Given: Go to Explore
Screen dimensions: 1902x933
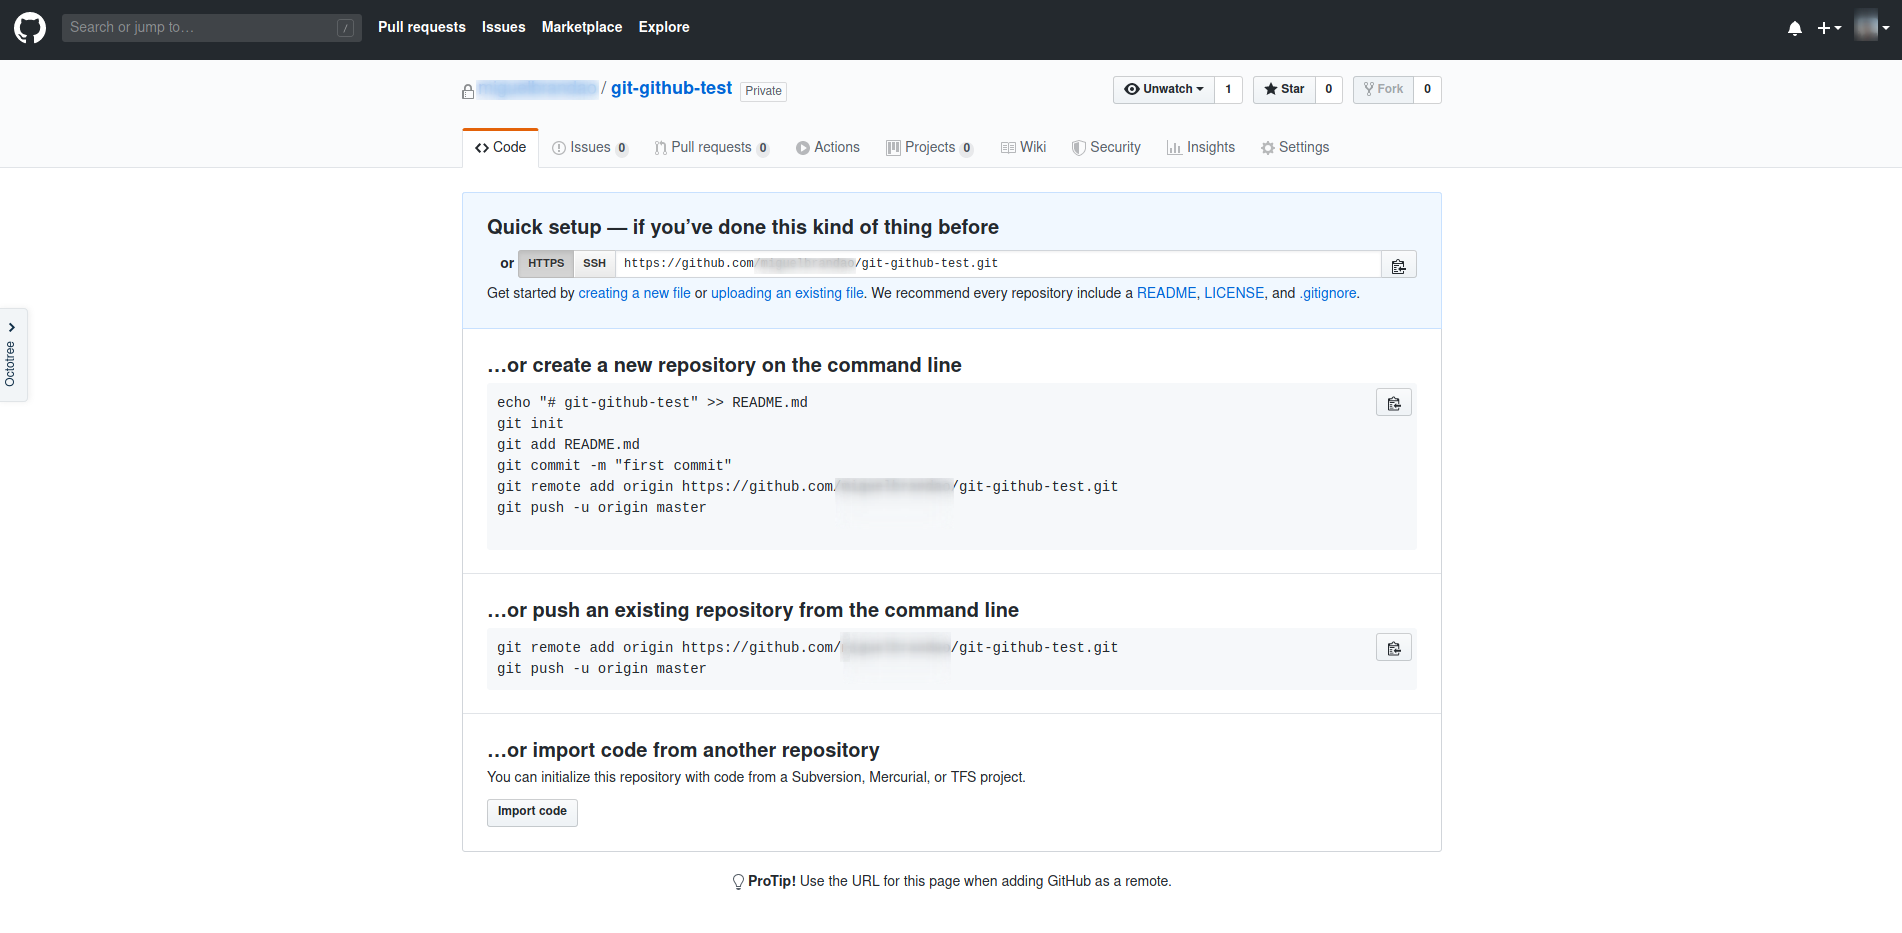Looking at the screenshot, I should tap(664, 27).
